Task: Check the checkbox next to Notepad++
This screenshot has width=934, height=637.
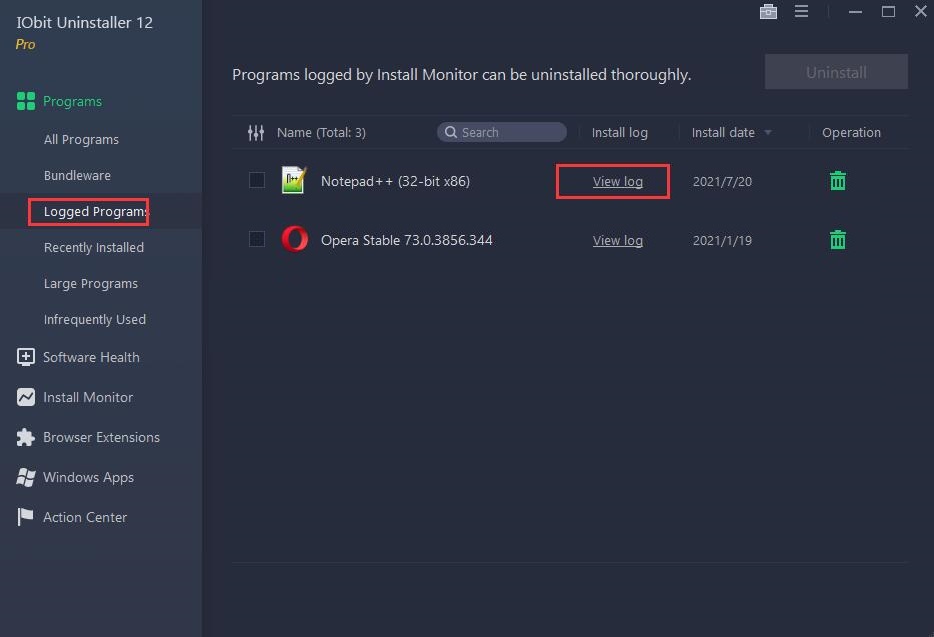Action: [x=257, y=181]
